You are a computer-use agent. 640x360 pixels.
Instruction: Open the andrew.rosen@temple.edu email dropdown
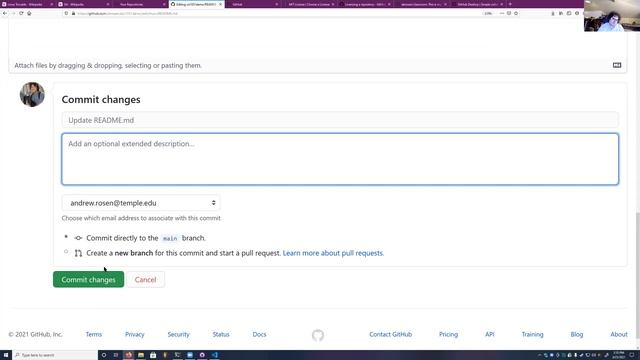point(141,203)
